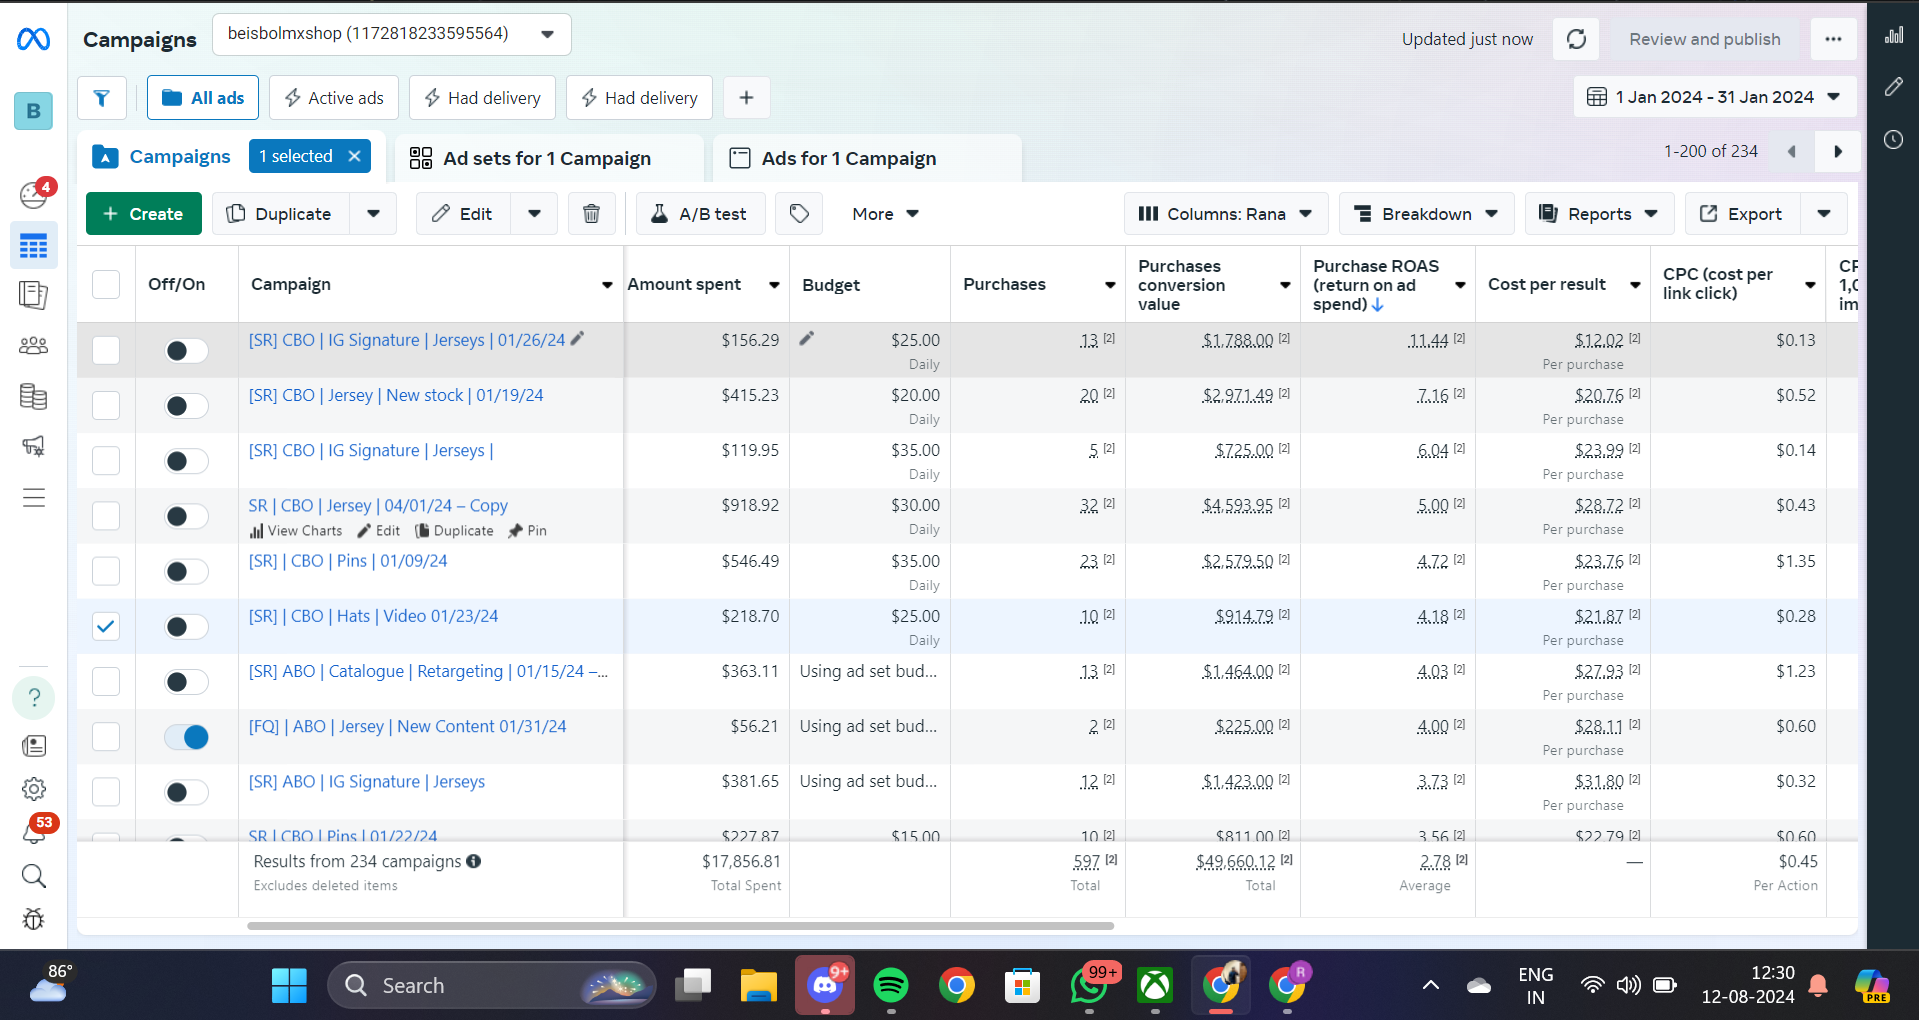Refresh the campaign data
This screenshot has height=1020, width=1919.
pyautogui.click(x=1576, y=39)
